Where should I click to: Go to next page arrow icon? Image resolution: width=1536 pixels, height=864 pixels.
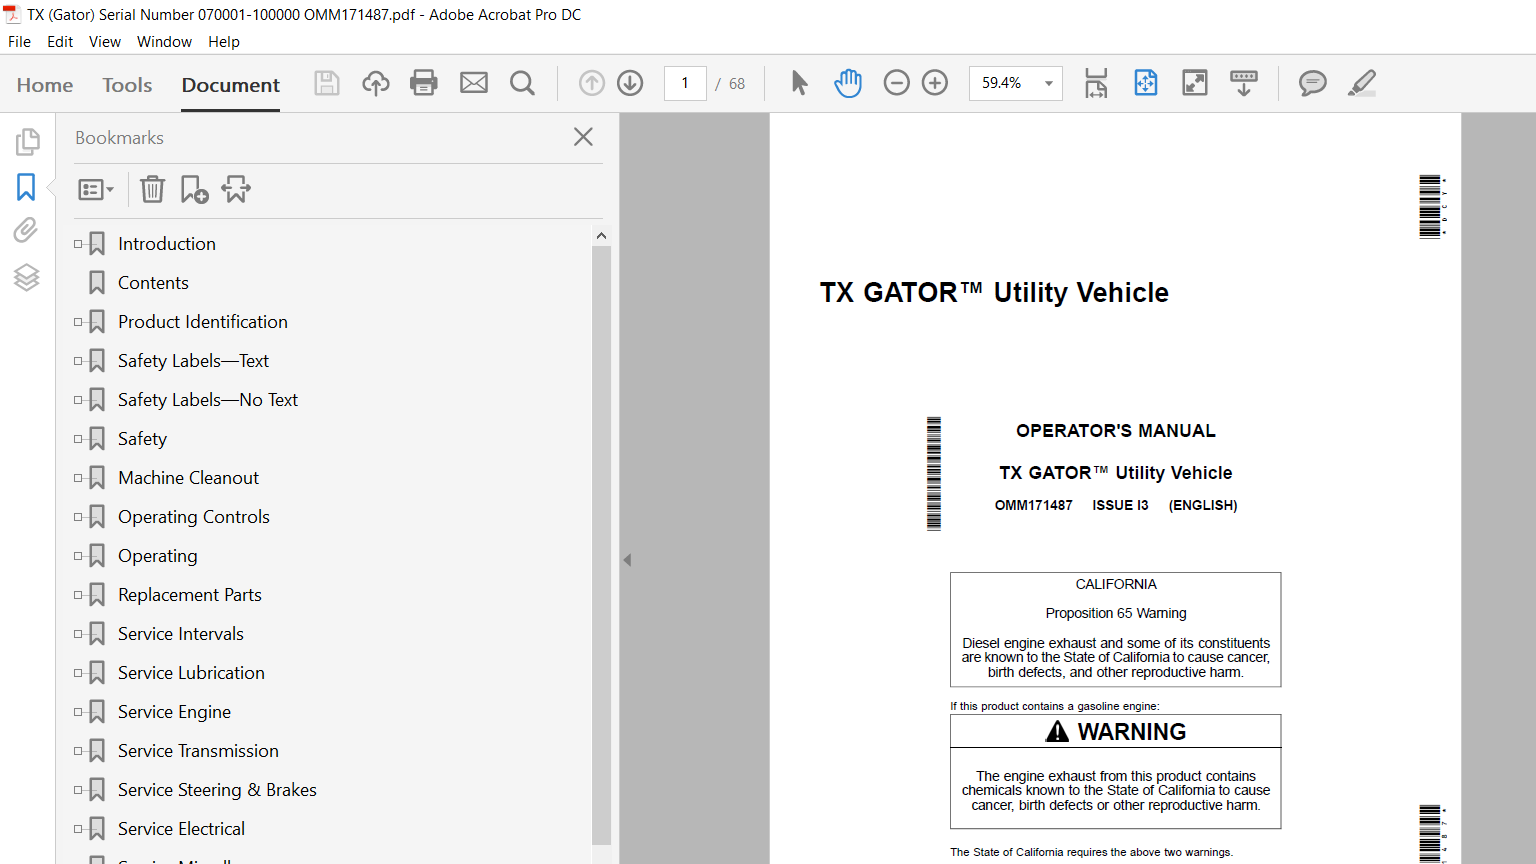tap(630, 83)
